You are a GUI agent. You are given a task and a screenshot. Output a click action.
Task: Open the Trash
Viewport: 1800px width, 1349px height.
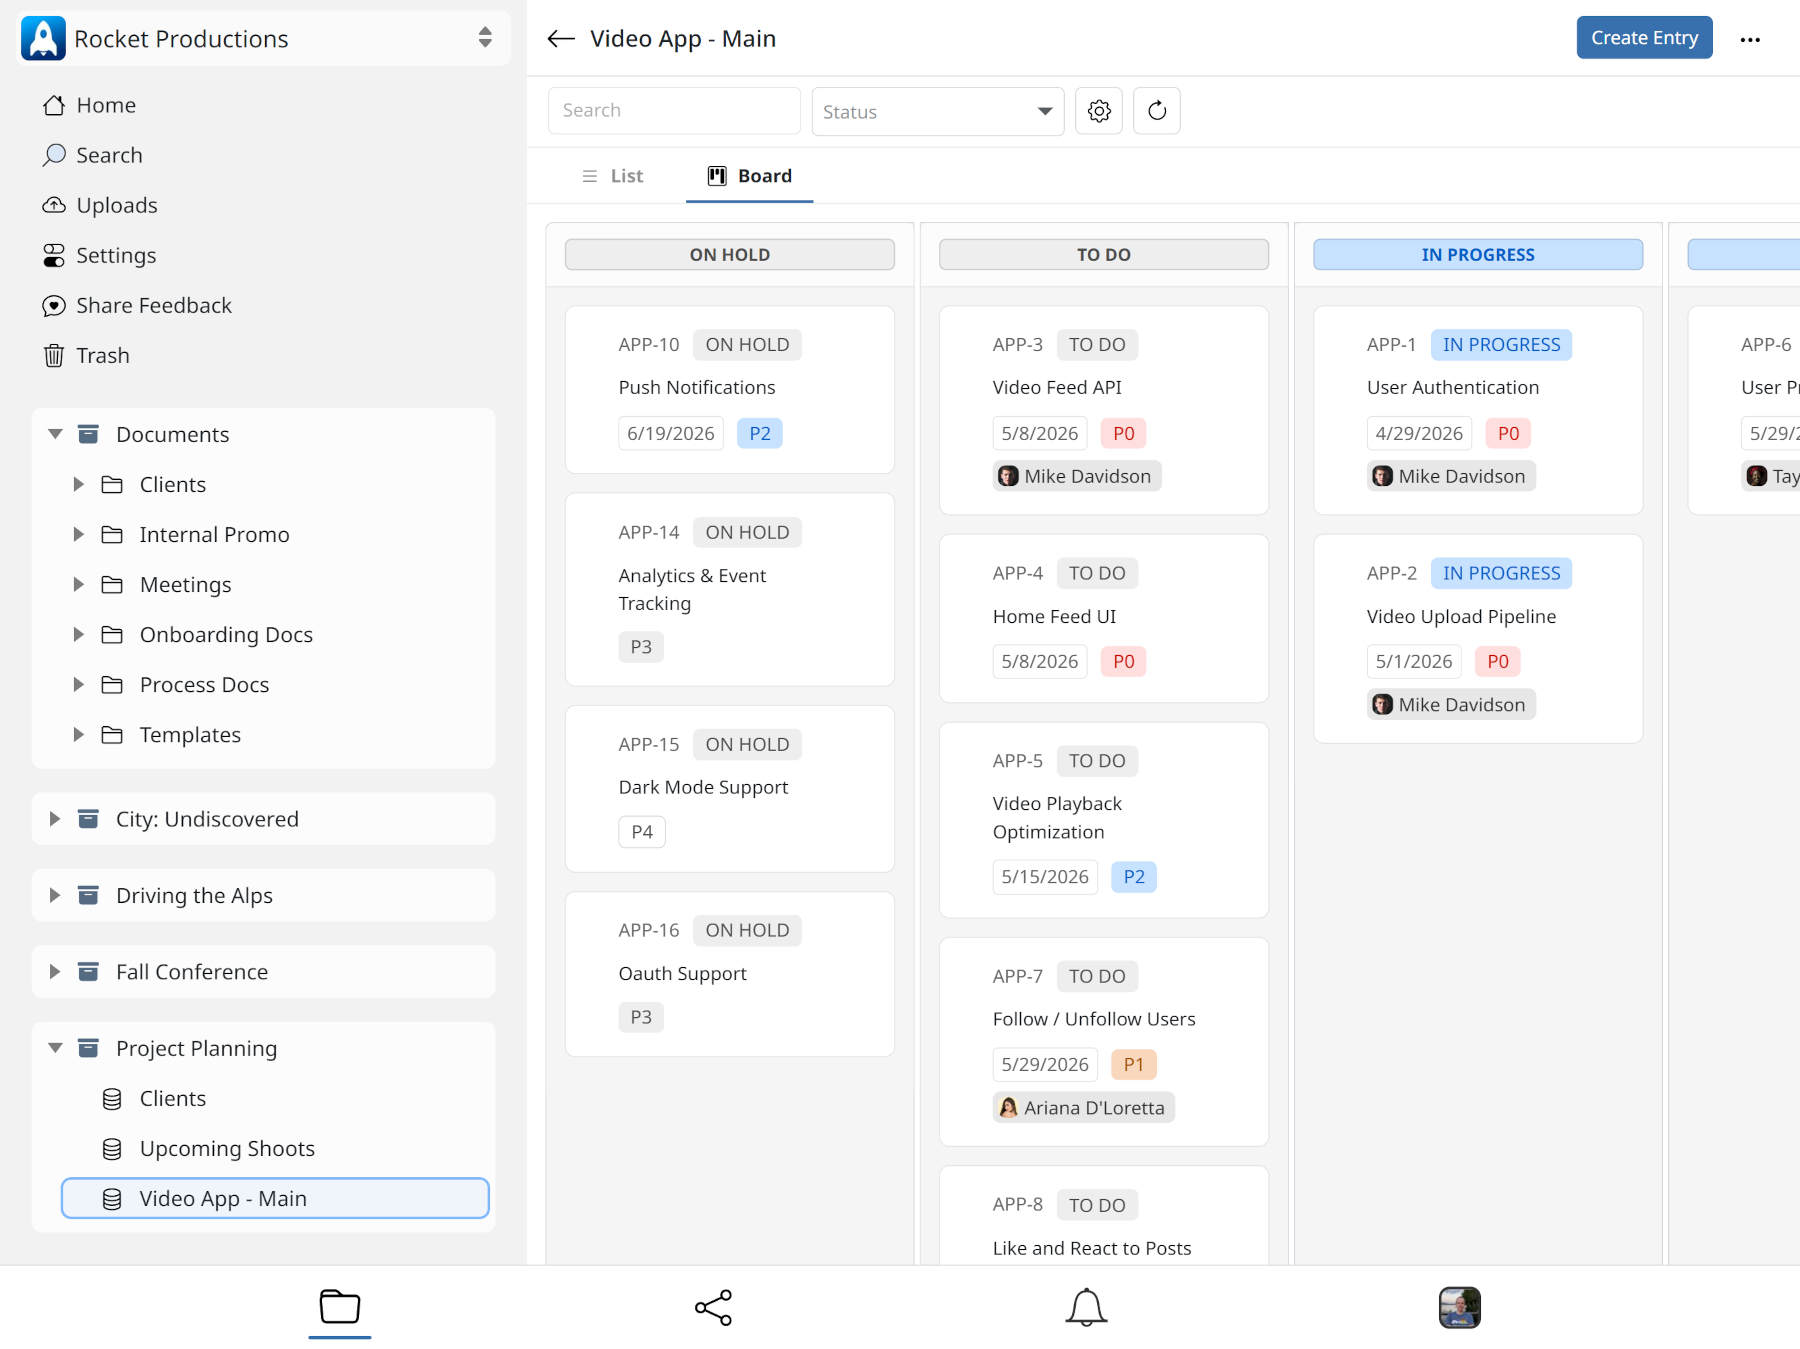(x=103, y=355)
